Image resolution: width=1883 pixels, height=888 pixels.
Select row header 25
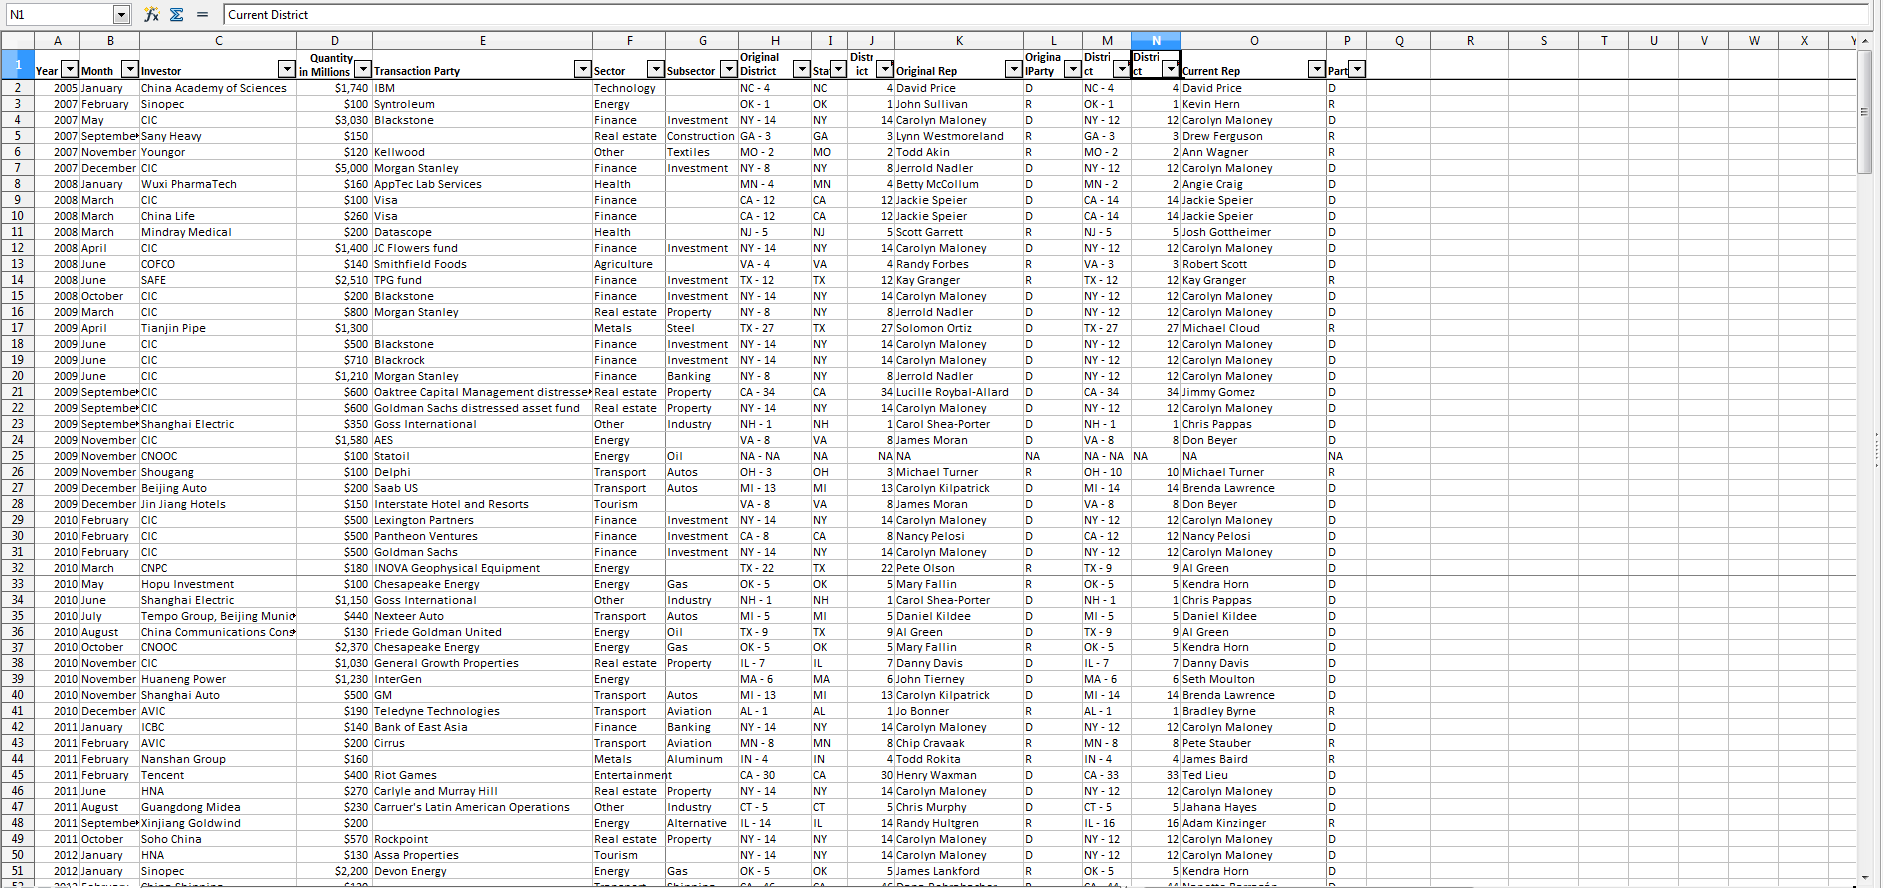17,456
